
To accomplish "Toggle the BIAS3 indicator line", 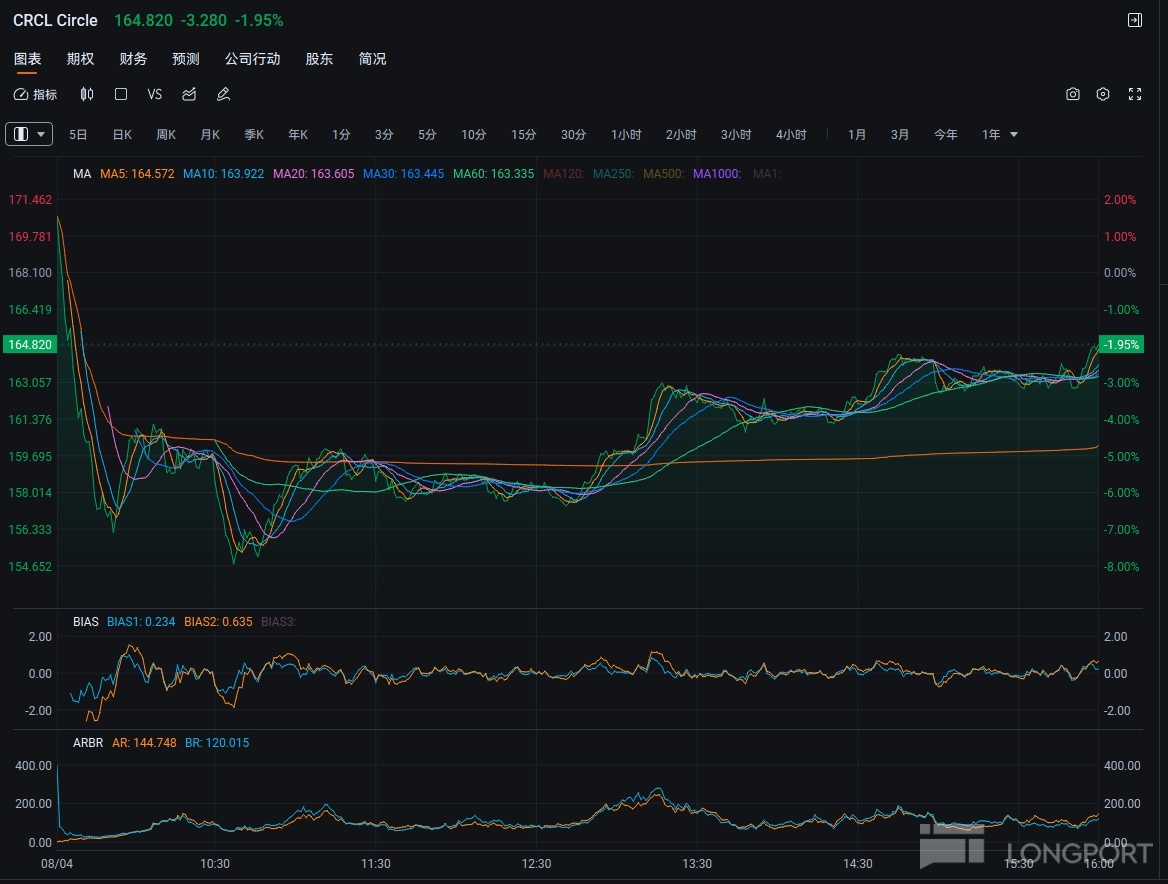I will 278,622.
